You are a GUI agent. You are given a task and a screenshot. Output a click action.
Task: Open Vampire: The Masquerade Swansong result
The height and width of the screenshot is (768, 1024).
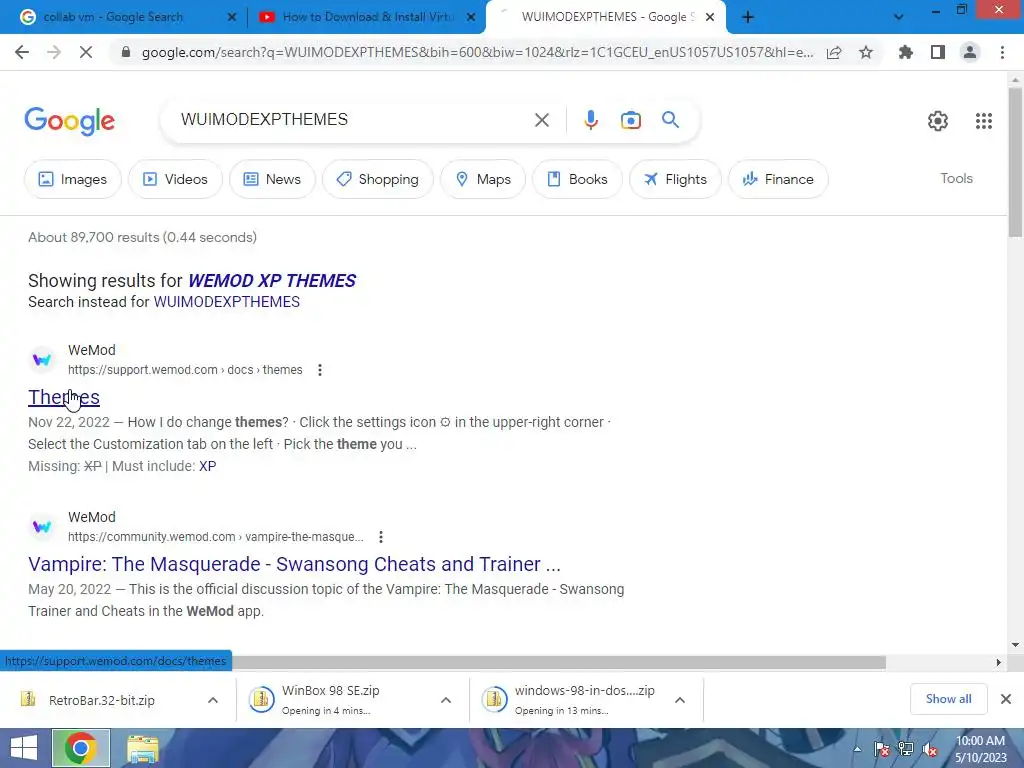[295, 564]
